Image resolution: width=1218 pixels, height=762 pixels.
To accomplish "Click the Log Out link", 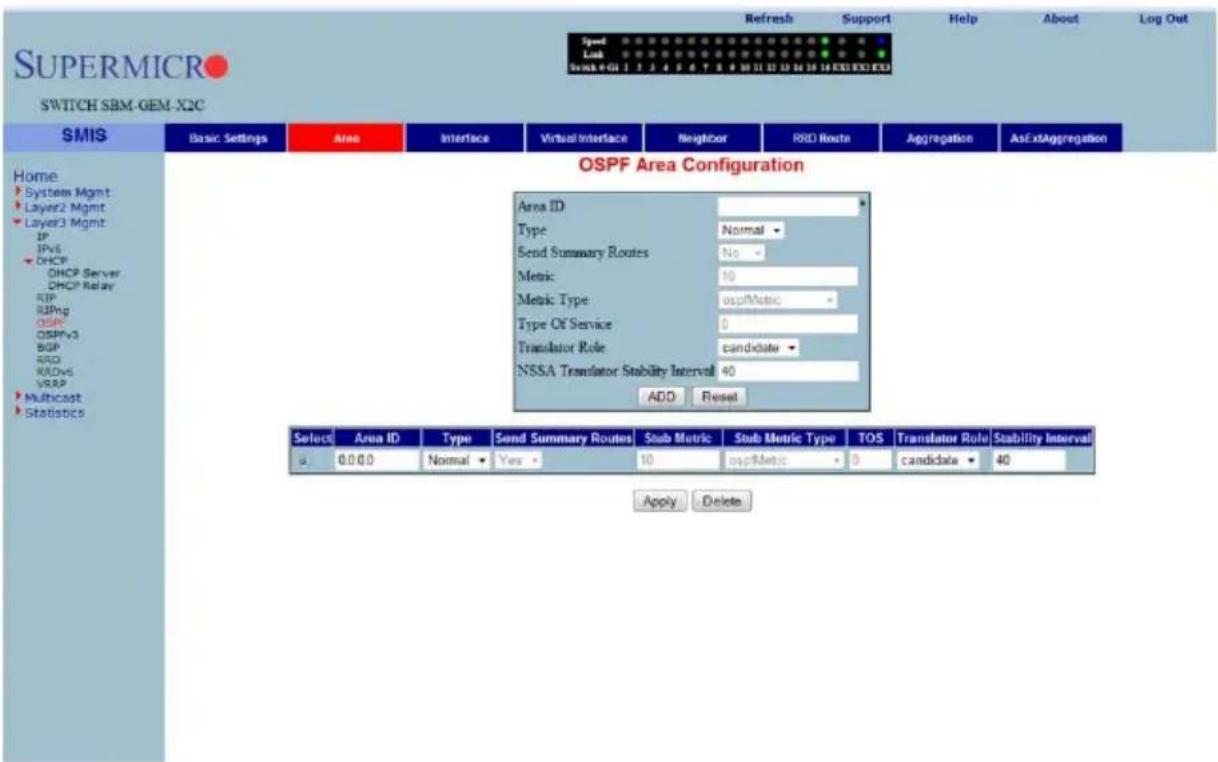I will [x=1162, y=18].
